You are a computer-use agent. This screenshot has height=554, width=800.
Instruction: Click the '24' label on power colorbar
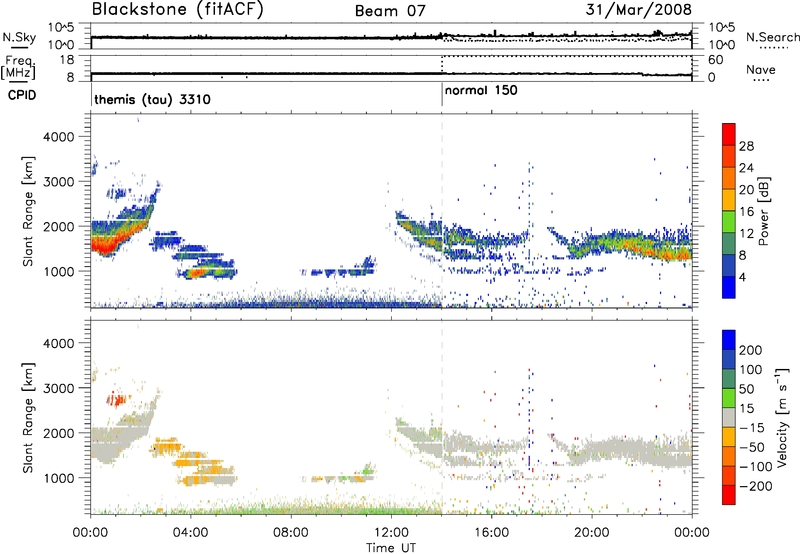[x=746, y=168]
